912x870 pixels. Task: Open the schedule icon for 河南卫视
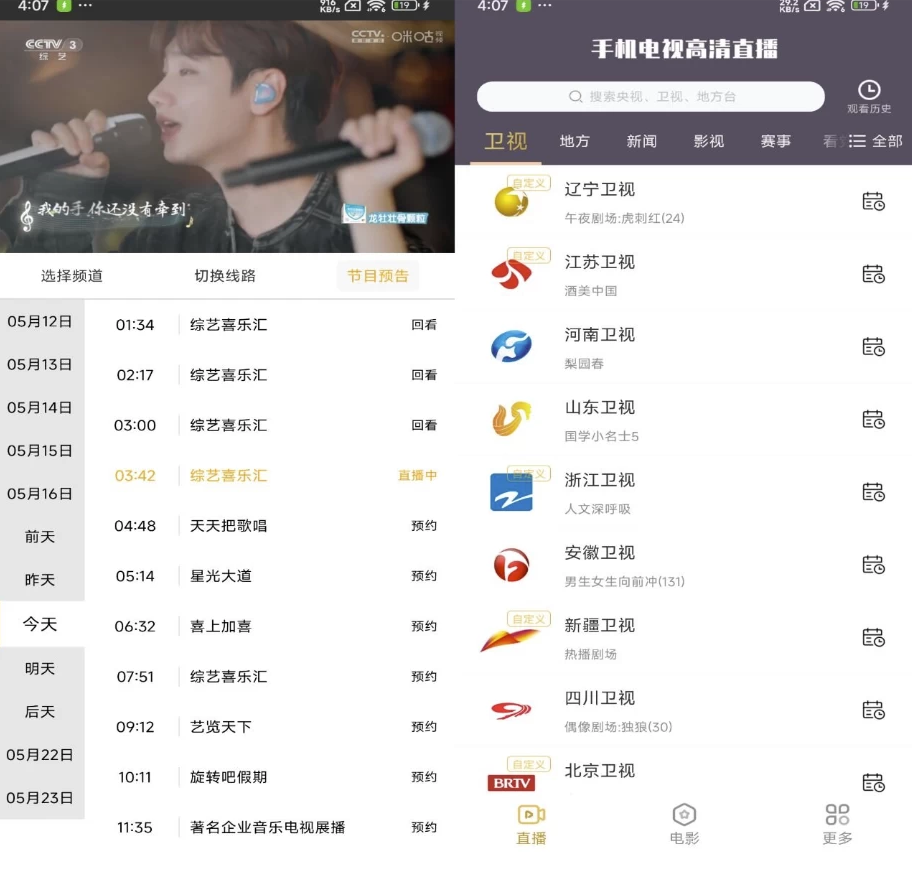coord(873,346)
